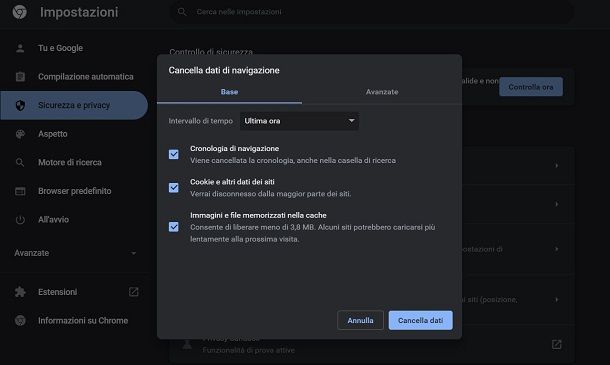Click the chevron on the 'ostazioni di' background row

pos(557,249)
